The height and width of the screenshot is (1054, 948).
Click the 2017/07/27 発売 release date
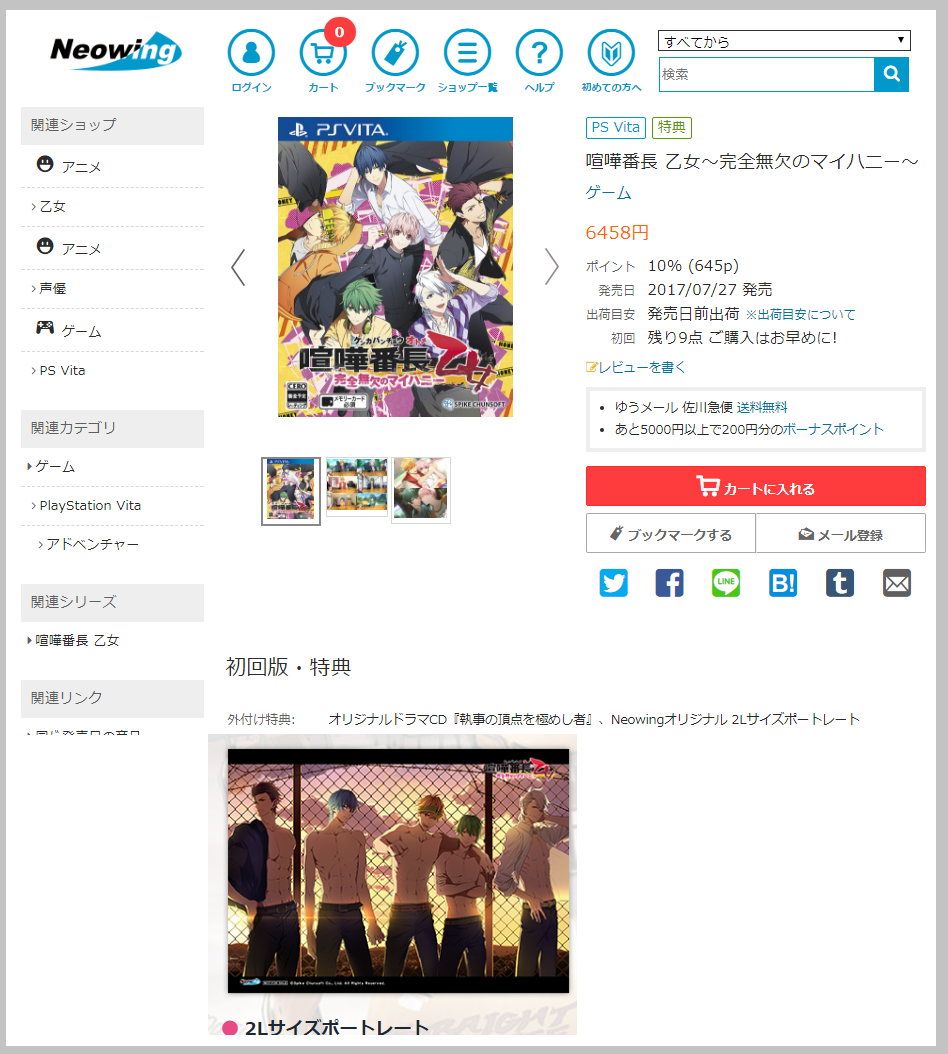(710, 290)
